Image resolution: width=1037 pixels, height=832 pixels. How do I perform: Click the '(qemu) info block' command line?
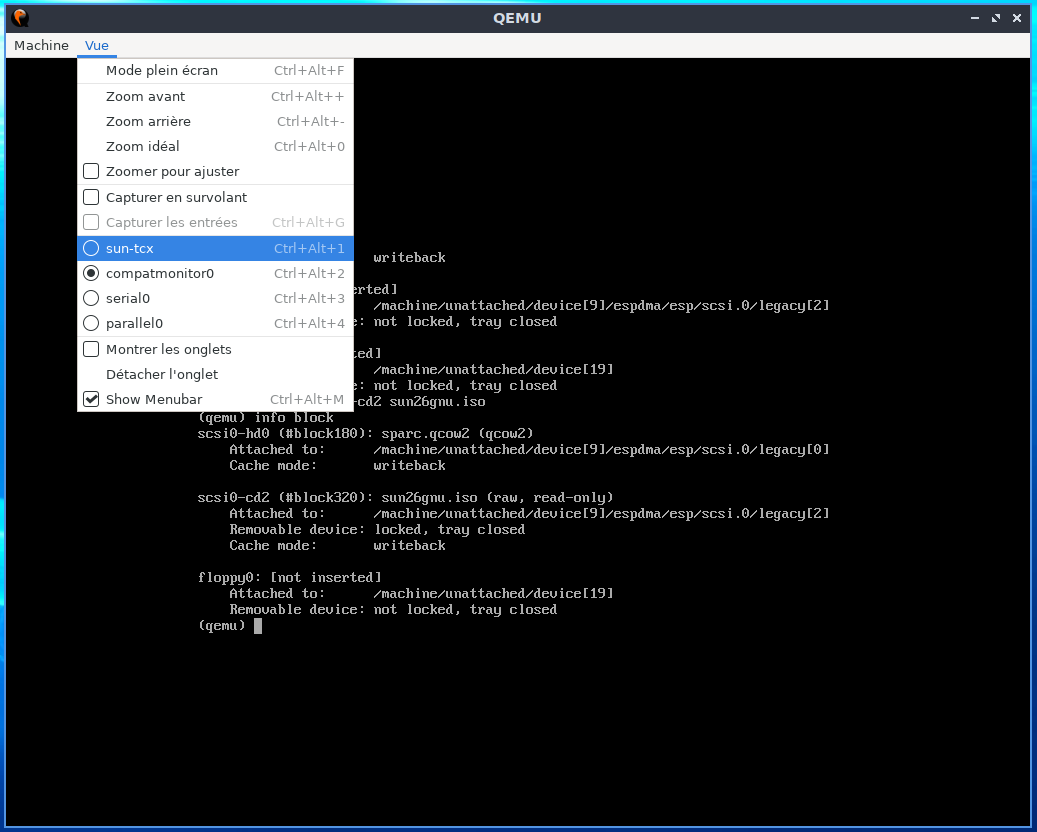[266, 418]
